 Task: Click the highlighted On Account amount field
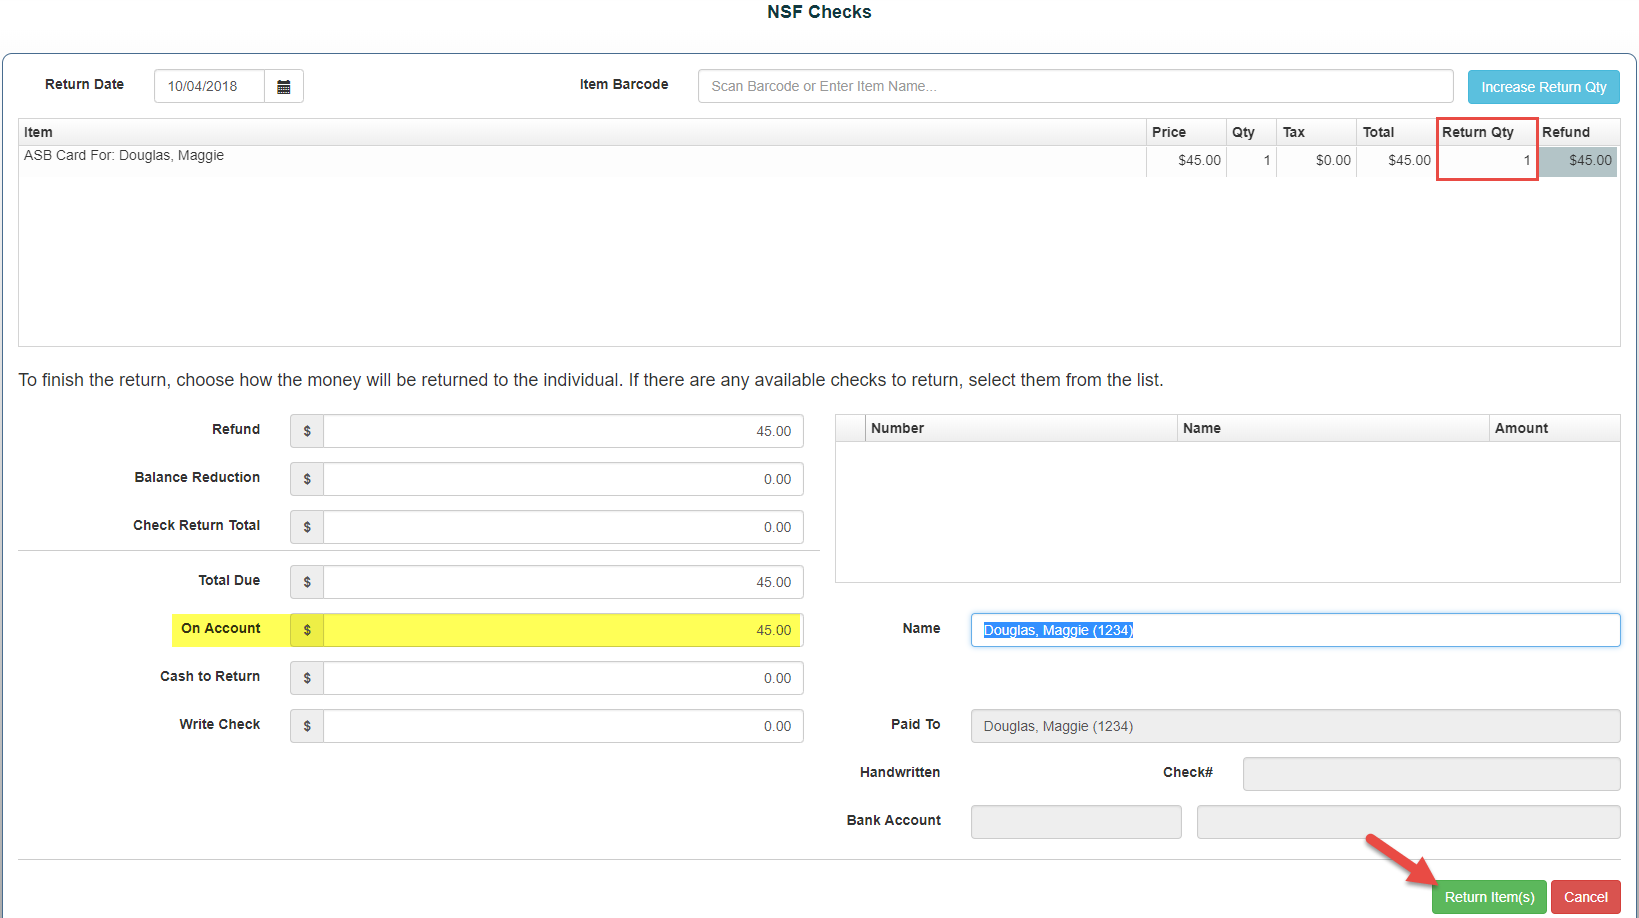[x=563, y=630]
